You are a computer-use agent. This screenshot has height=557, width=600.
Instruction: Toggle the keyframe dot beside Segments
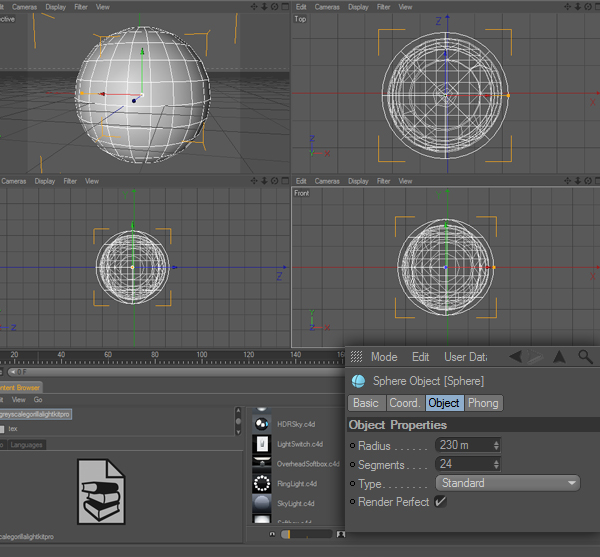pos(352,464)
